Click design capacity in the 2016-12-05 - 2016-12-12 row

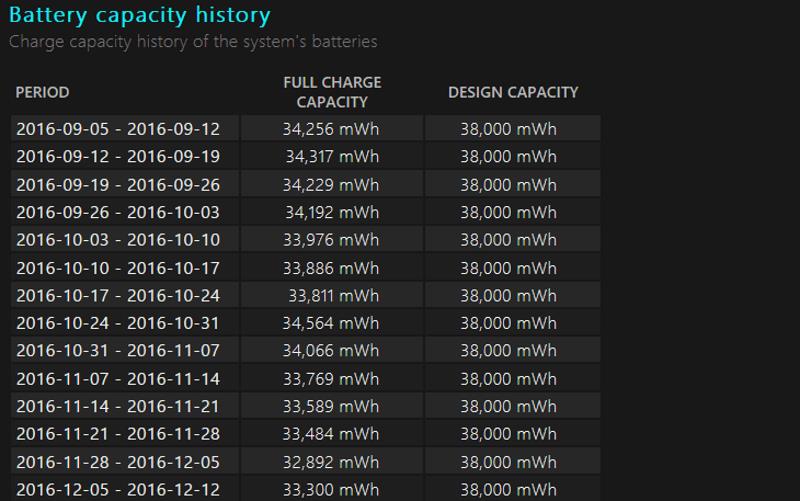(509, 489)
